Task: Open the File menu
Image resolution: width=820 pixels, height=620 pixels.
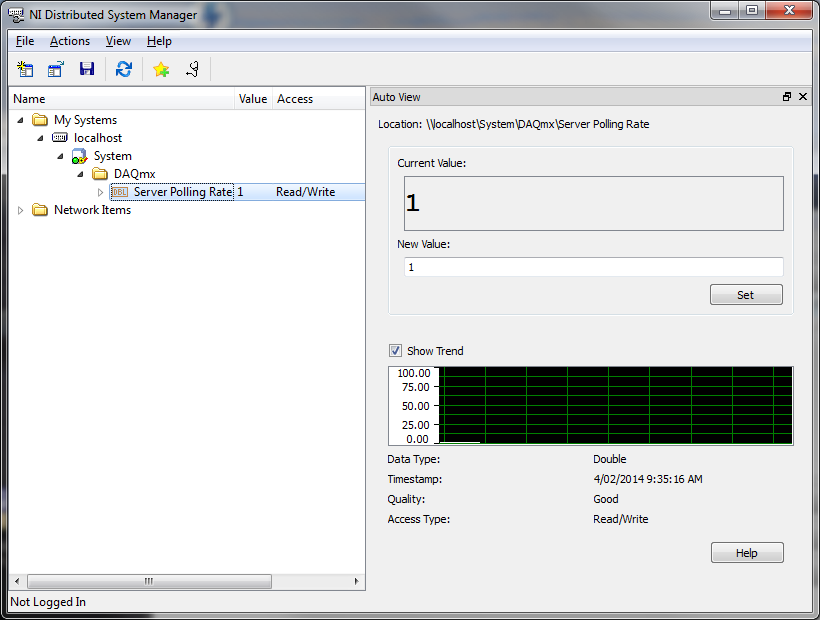Action: click(25, 41)
